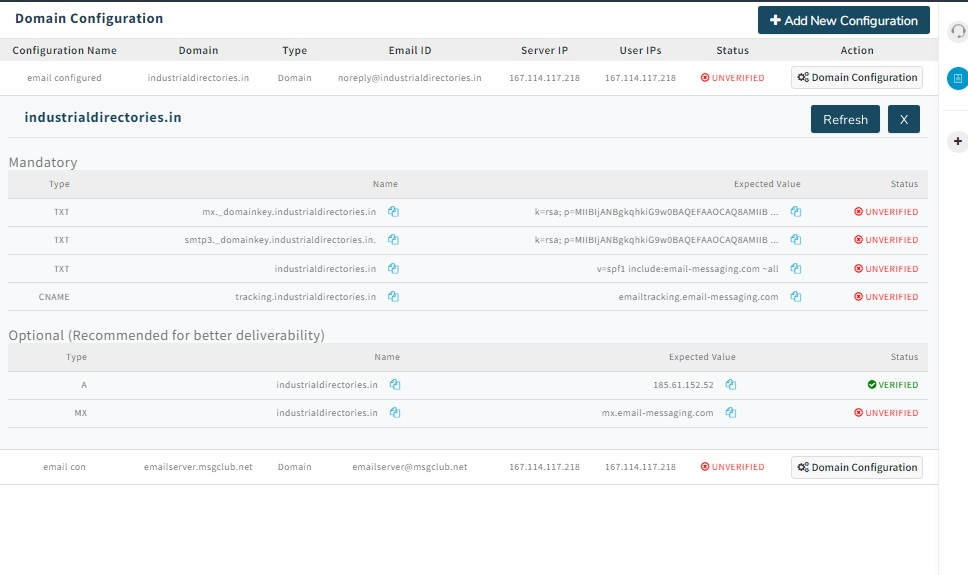Image resolution: width=968 pixels, height=575 pixels.
Task: Click UNVERIFIED status of msgclub.net row
Action: (732, 467)
